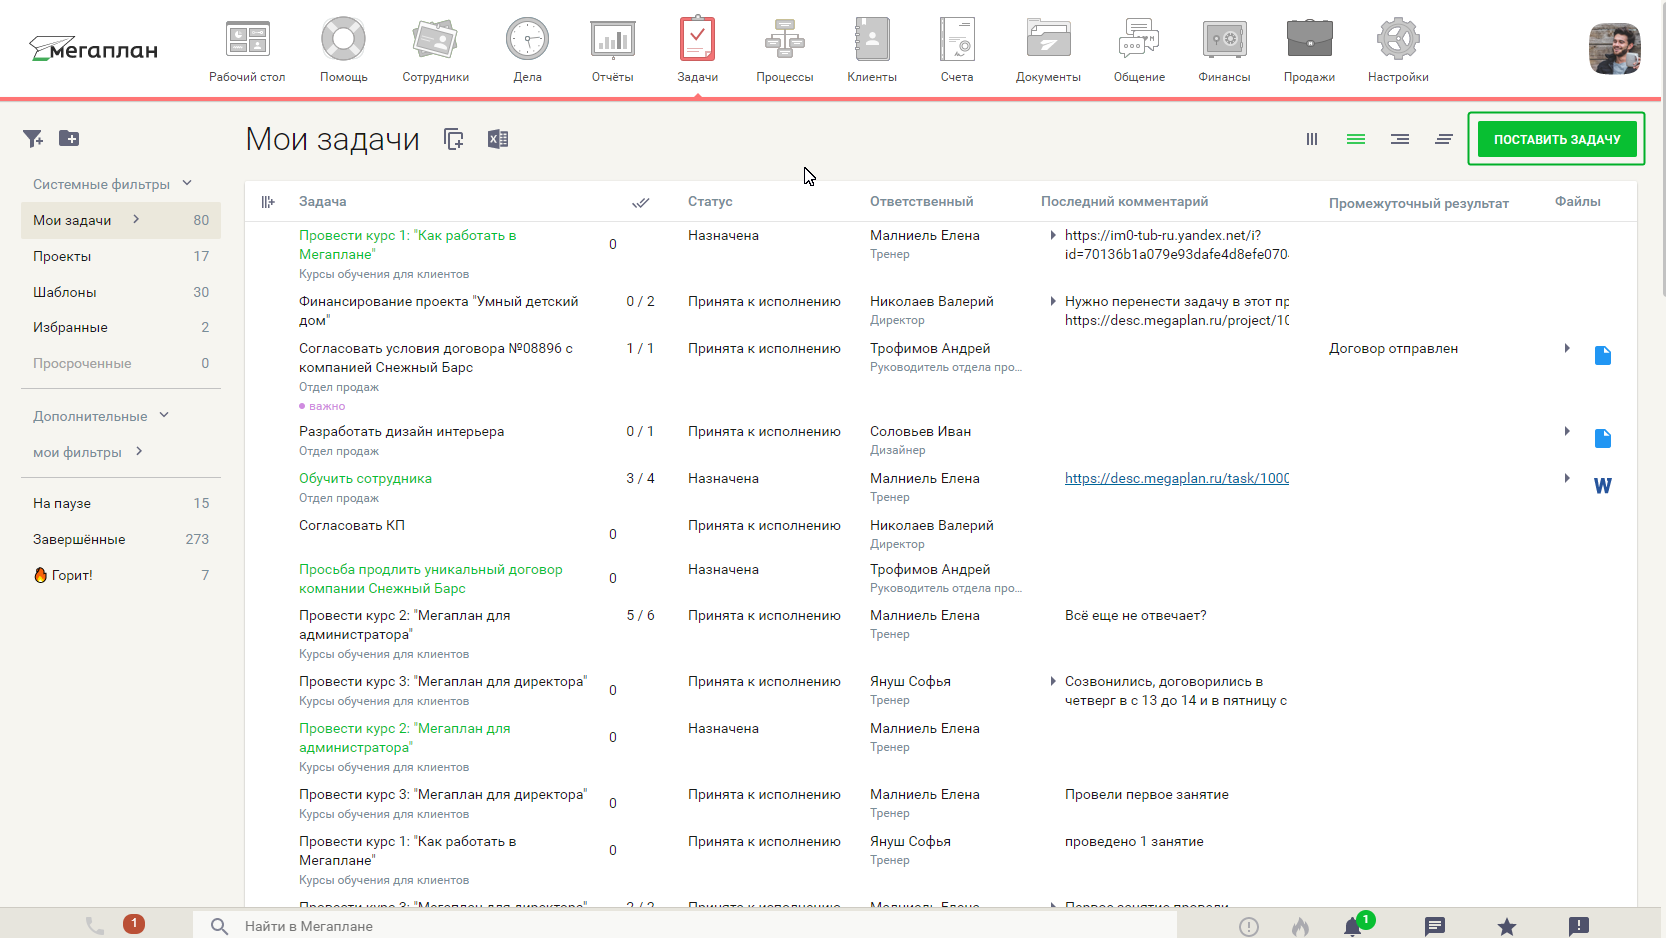1666x938 pixels.
Task: Select the indented list view mode
Action: coord(1400,139)
